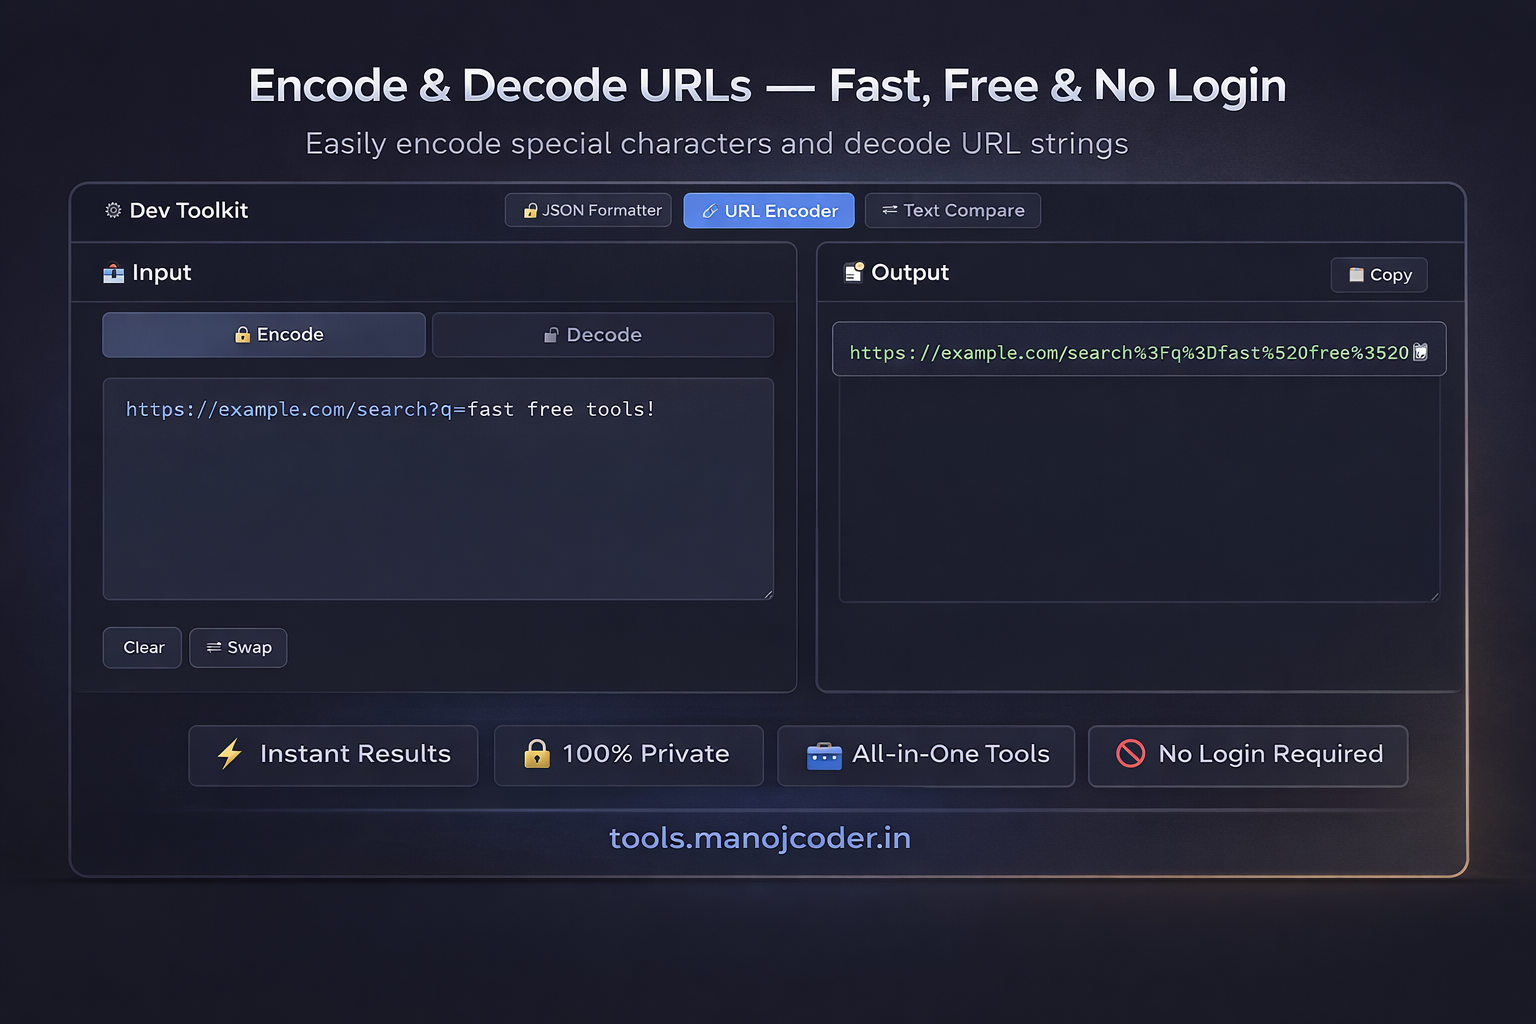Click the padlock icon on 100% Private badge
1536x1024 pixels.
(x=537, y=755)
